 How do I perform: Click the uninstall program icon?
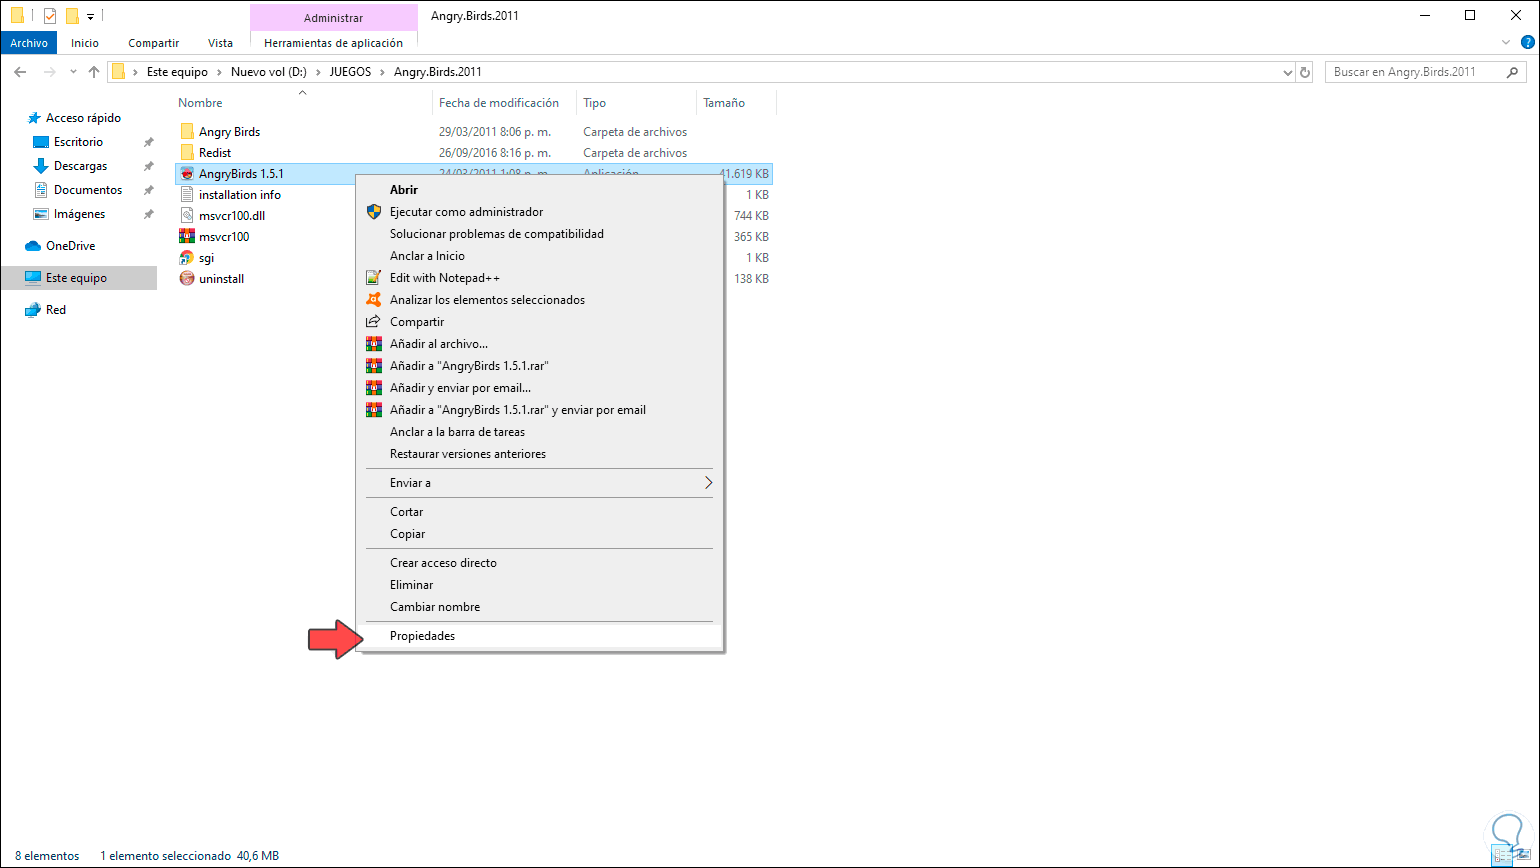coord(187,279)
